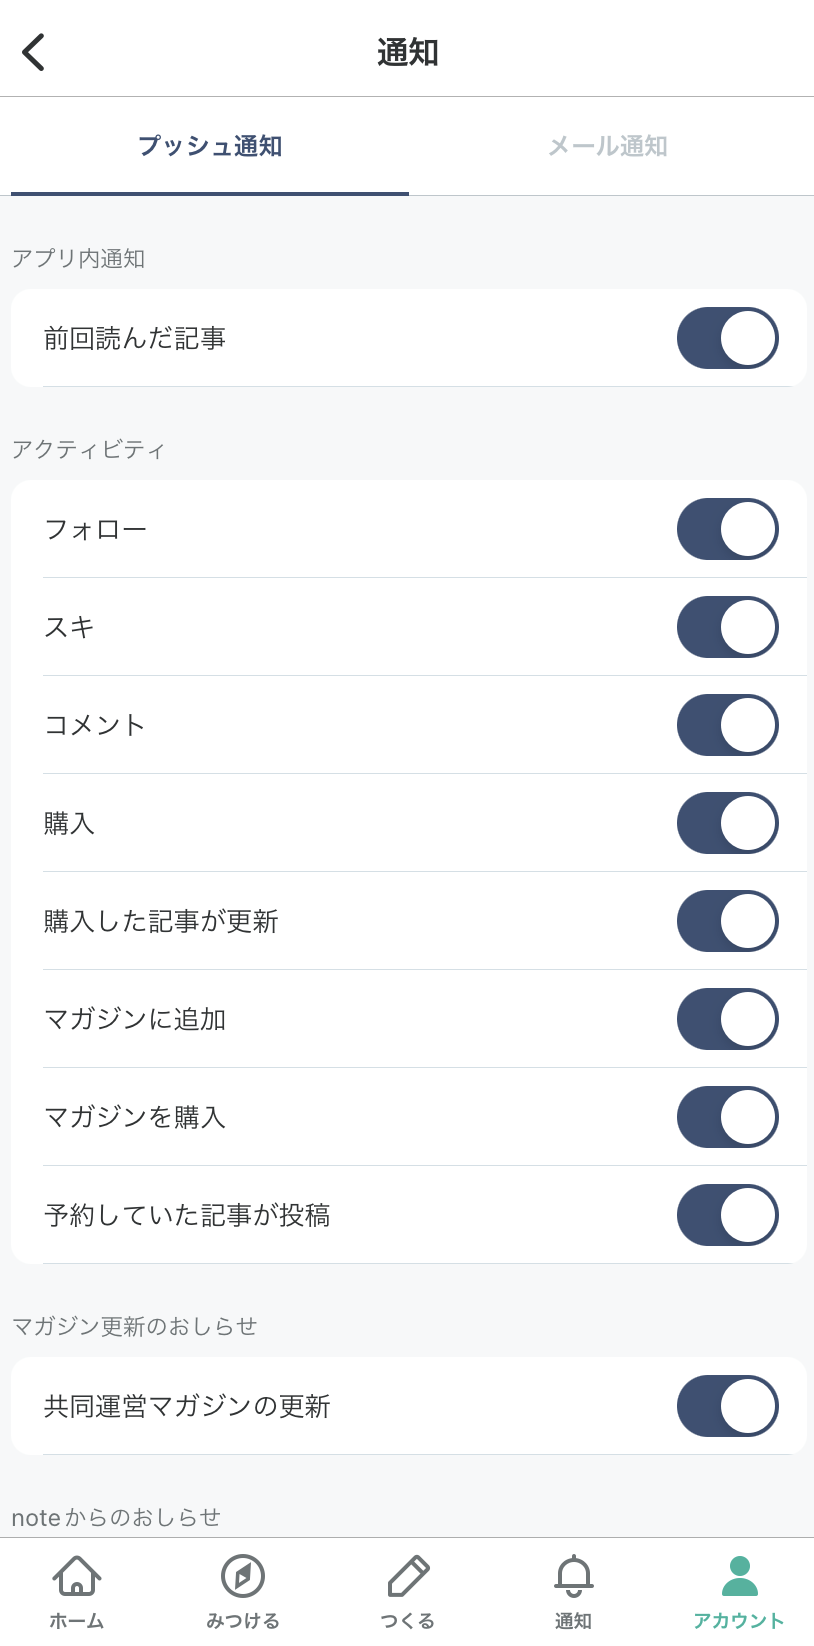
Task: Tap the つくる pencil icon
Action: click(x=408, y=1576)
